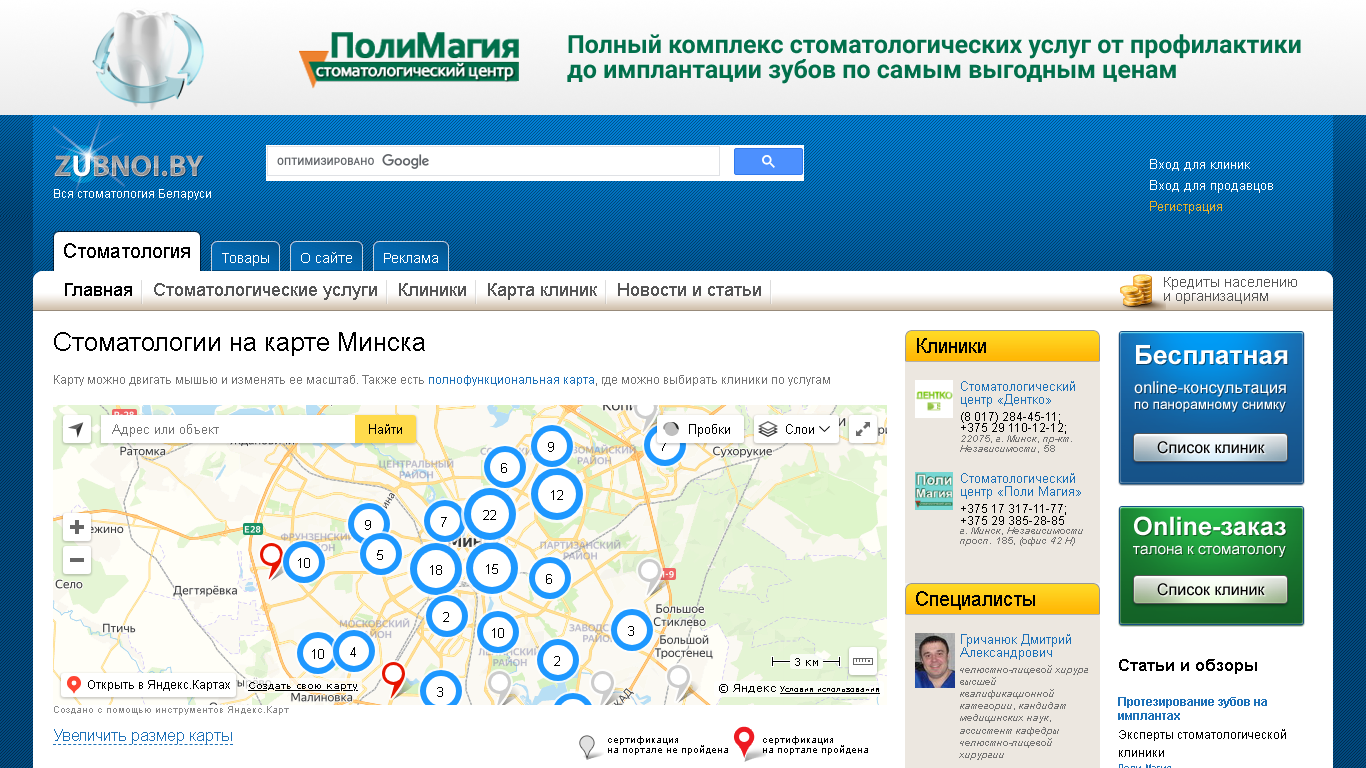
Task: Zoom out the map with minus button
Action: coord(77,560)
